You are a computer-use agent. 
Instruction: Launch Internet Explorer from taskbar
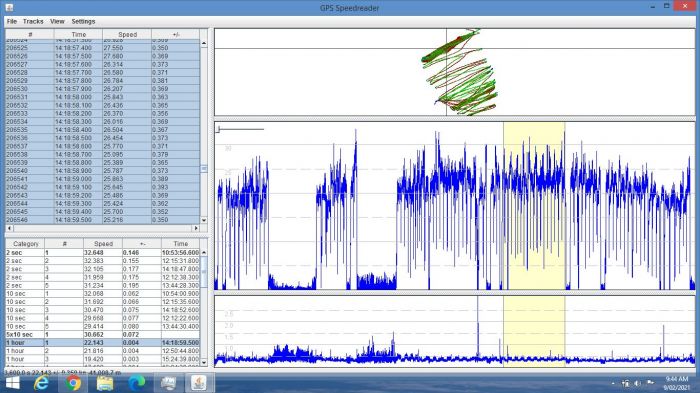pos(42,383)
